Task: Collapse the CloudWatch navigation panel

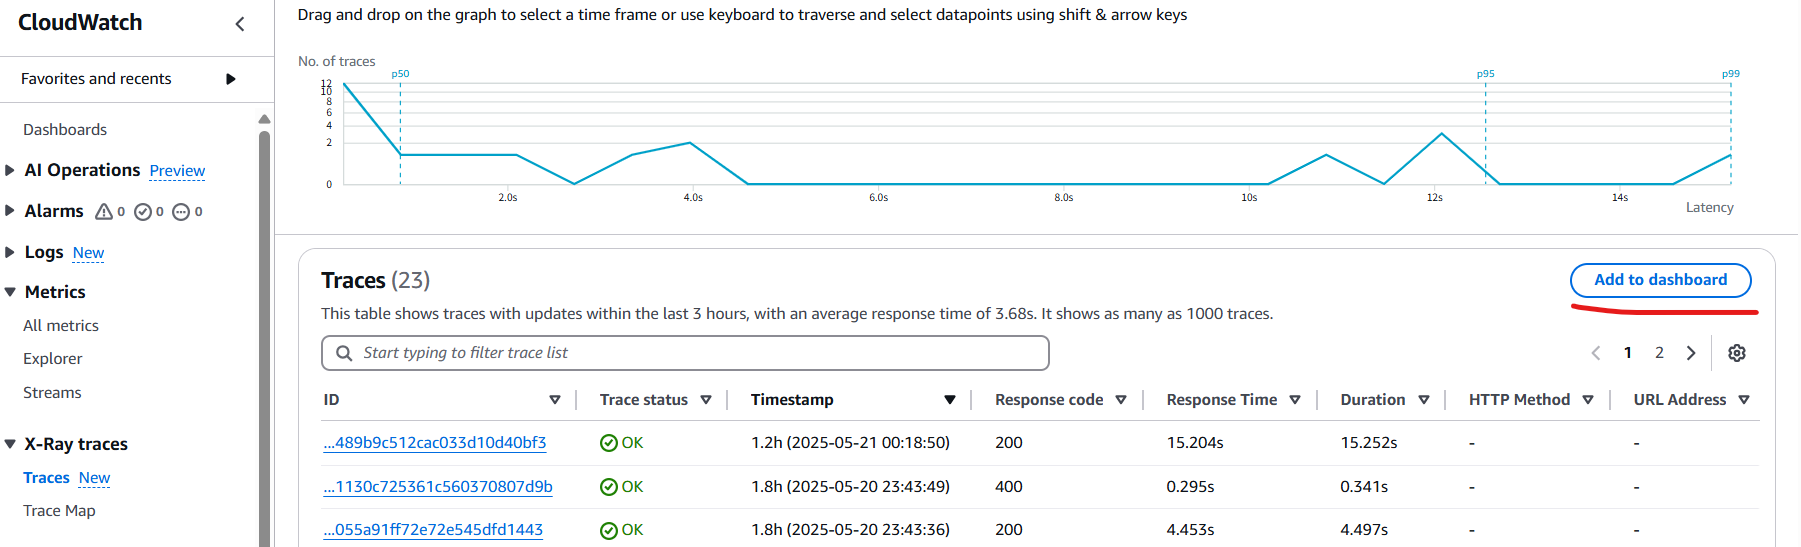Action: [239, 23]
